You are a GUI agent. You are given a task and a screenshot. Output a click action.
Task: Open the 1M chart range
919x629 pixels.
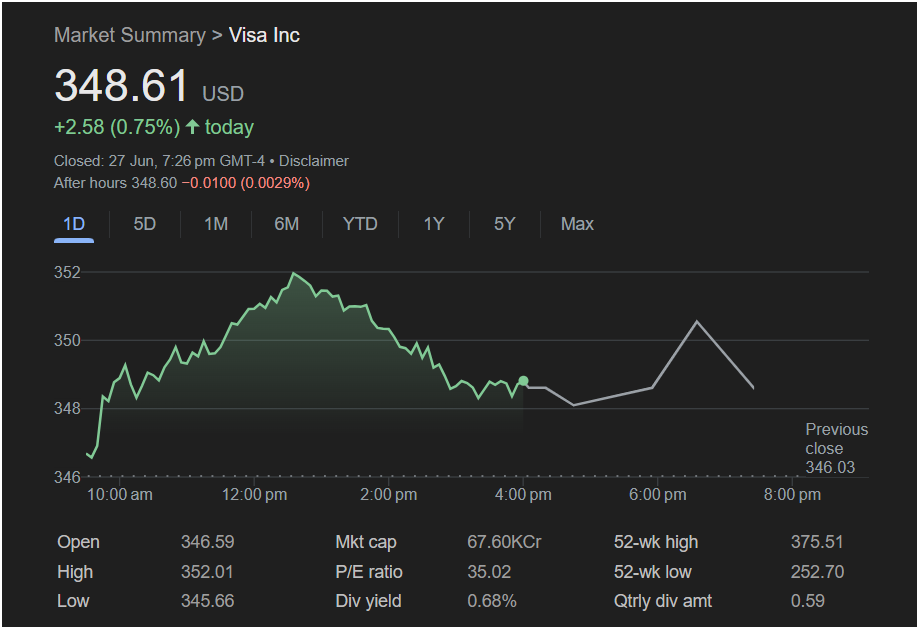pos(216,224)
